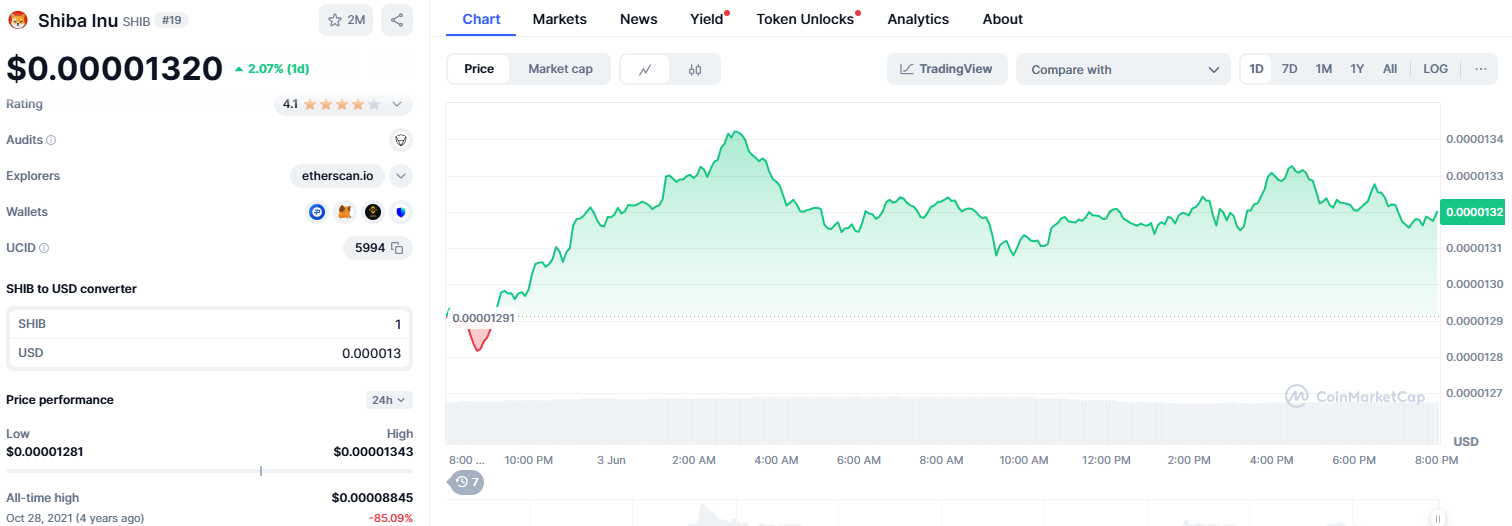The width and height of the screenshot is (1512, 526).
Task: Open the News tab
Action: point(639,19)
